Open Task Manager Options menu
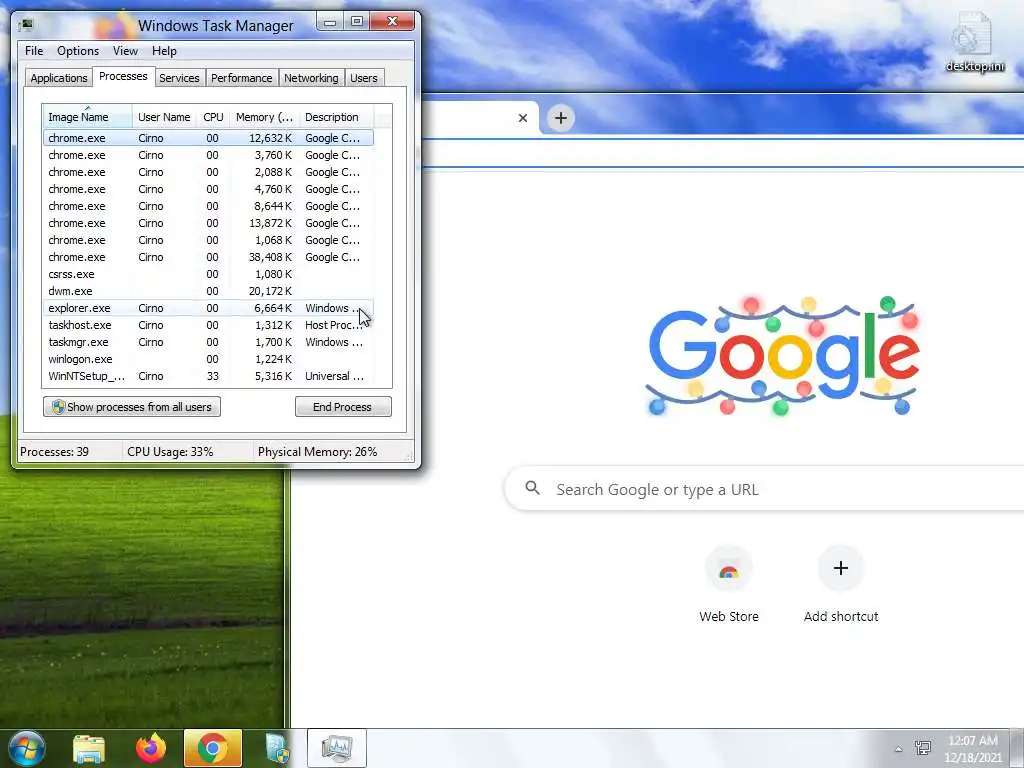Viewport: 1024px width, 768px height. 78,51
